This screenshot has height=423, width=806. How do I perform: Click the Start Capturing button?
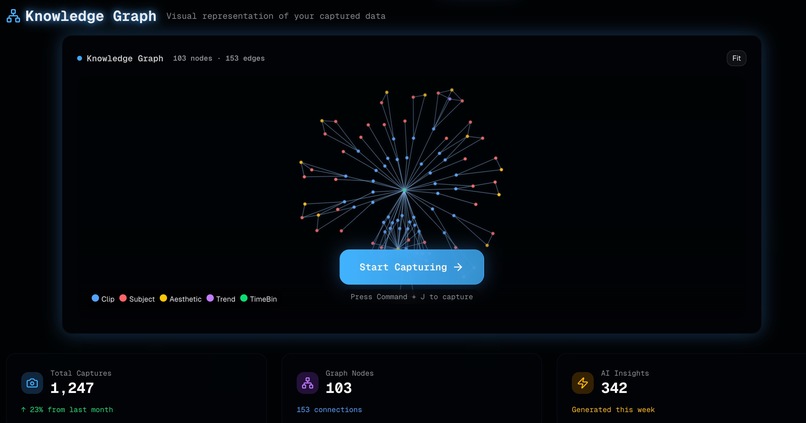(411, 267)
